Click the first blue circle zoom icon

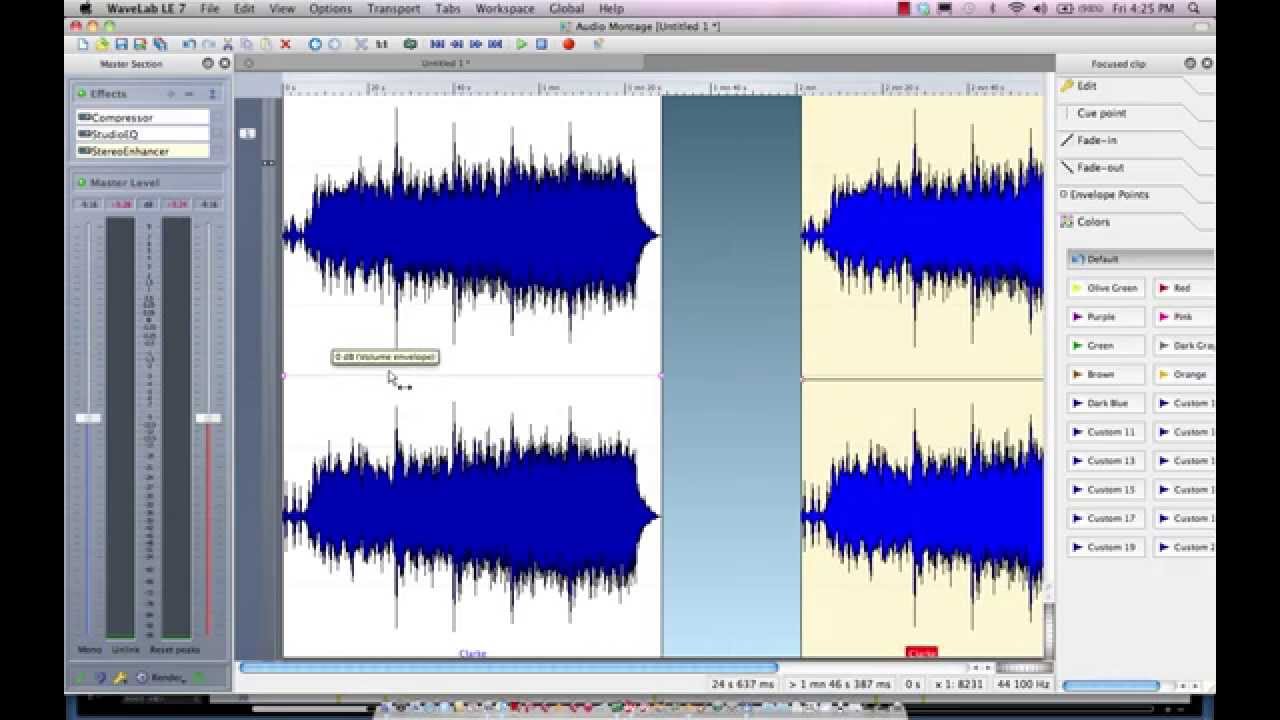coord(315,44)
